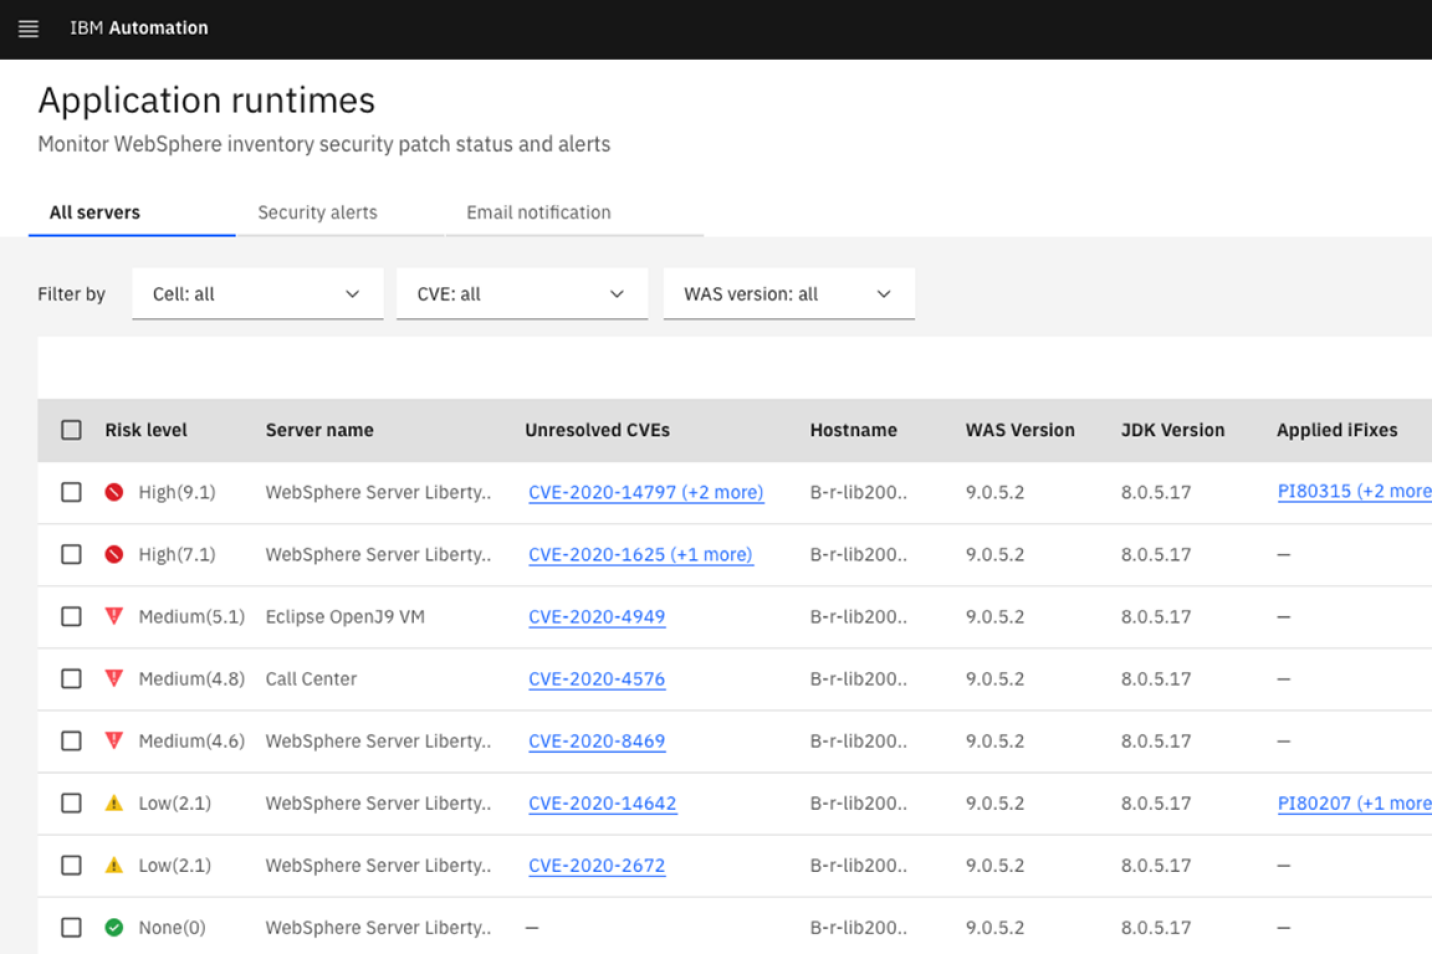1432x954 pixels.
Task: Expand the WAS version filter dropdown
Action: coord(788,293)
